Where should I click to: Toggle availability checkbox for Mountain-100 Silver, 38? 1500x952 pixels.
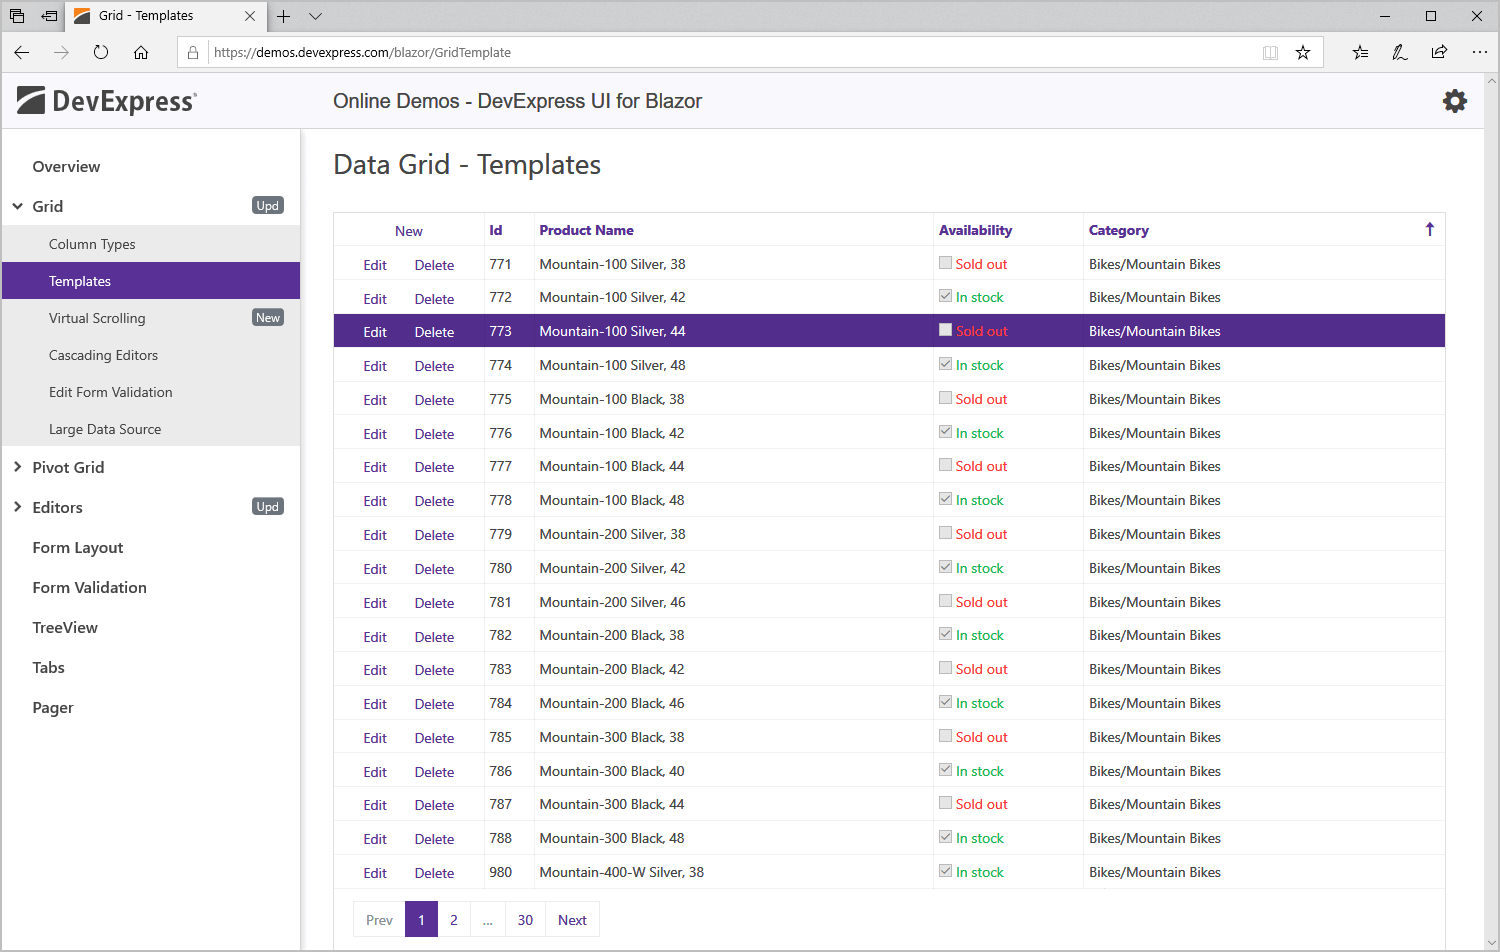[945, 263]
